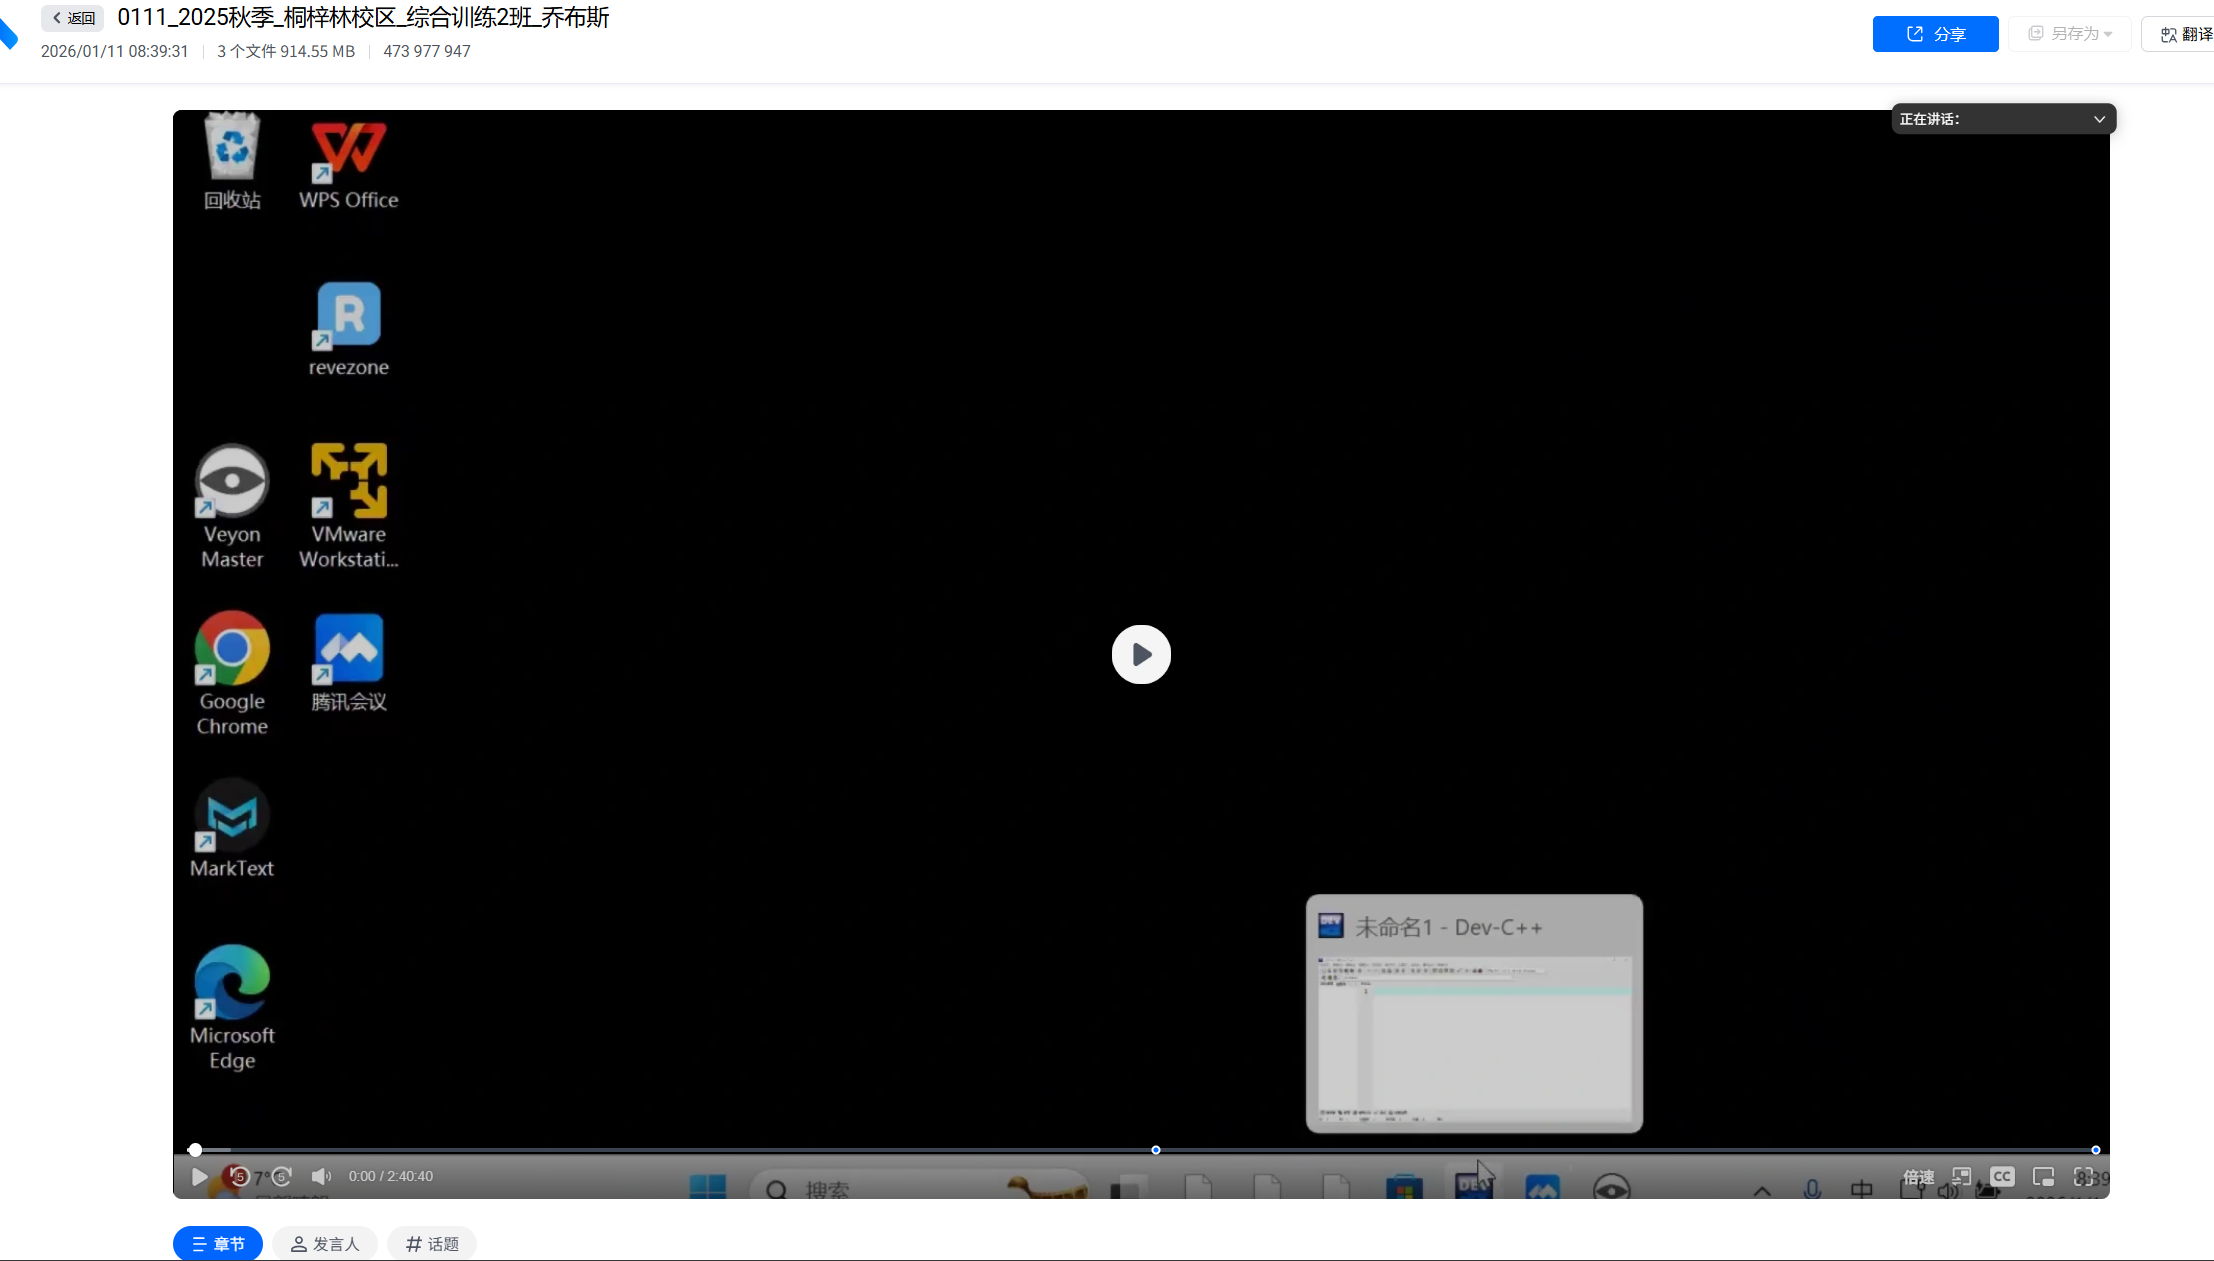
Task: Skip forward 5 seconds
Action: [x=282, y=1176]
